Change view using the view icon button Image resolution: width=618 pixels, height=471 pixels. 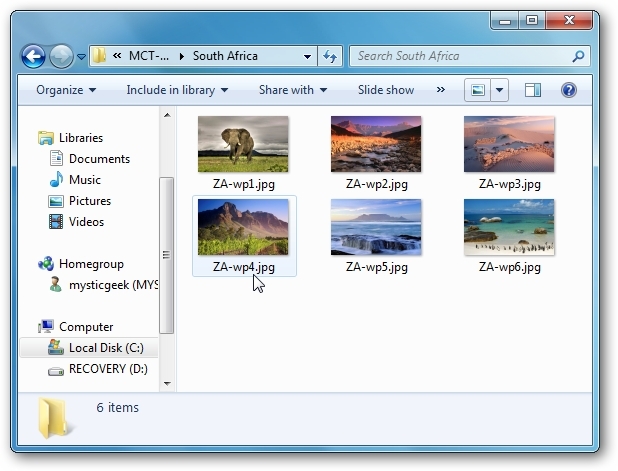point(478,90)
